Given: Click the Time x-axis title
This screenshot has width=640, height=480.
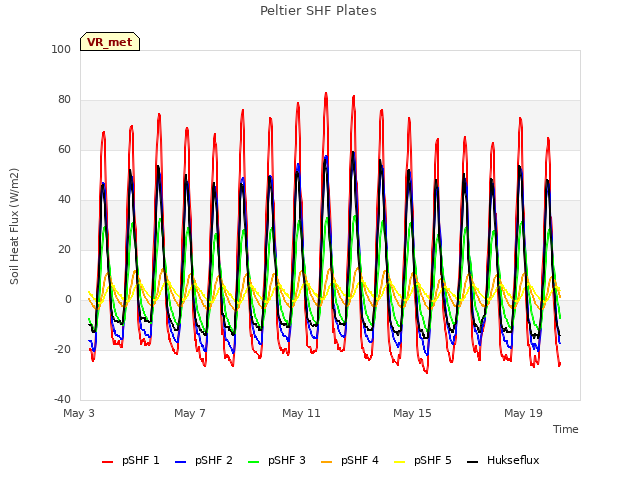Looking at the screenshot, I should (566, 429).
